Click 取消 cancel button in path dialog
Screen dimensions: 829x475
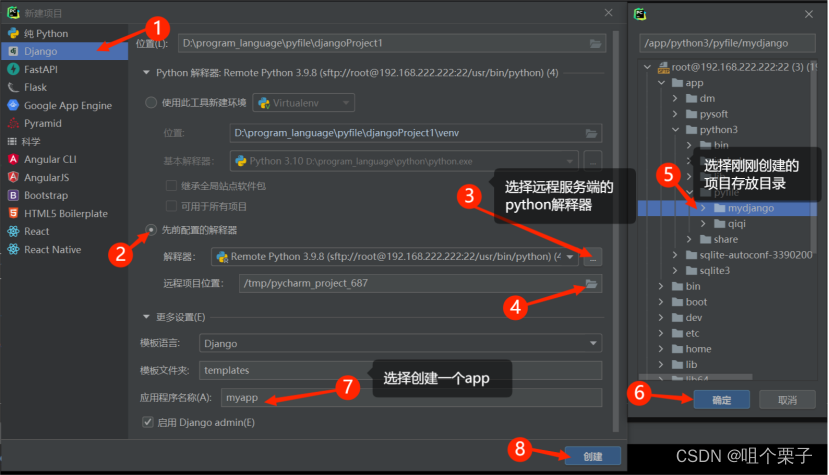[x=787, y=400]
